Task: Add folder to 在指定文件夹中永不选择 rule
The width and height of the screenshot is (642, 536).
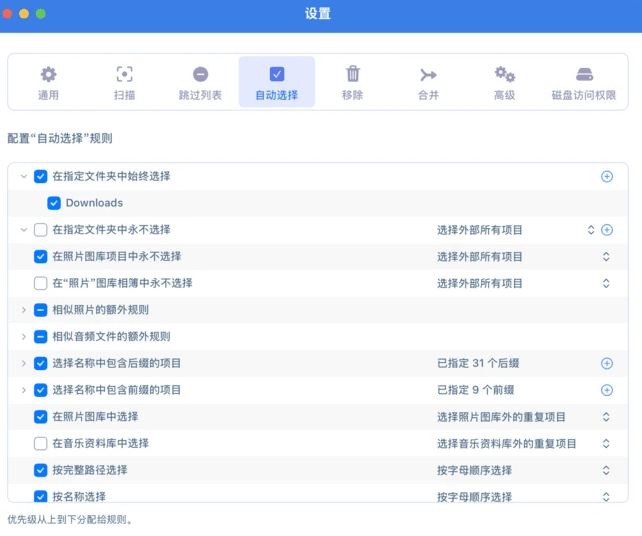Action: pos(607,230)
